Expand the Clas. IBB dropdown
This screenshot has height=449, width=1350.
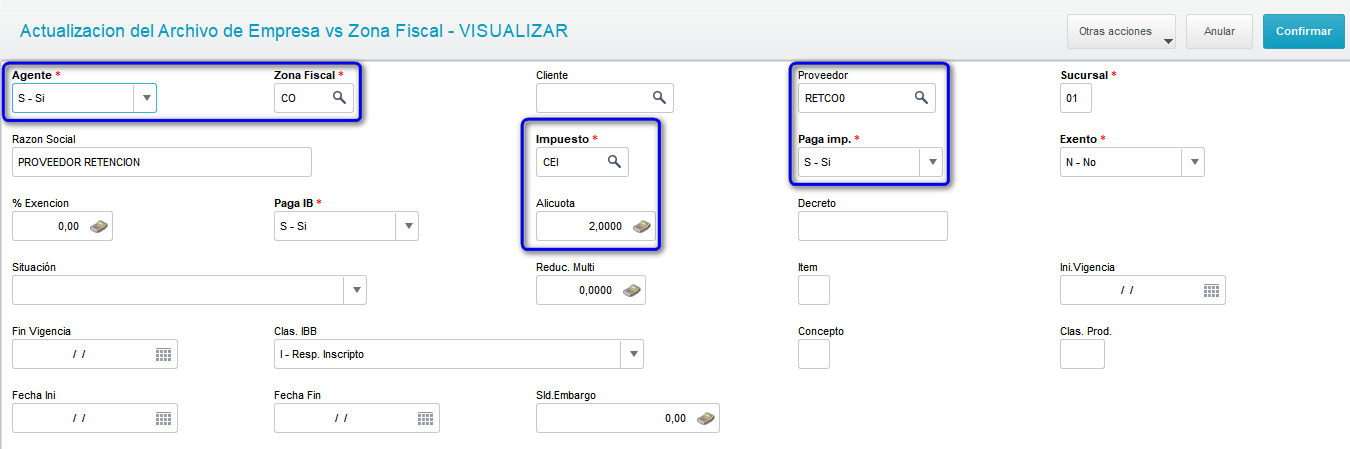tap(632, 354)
